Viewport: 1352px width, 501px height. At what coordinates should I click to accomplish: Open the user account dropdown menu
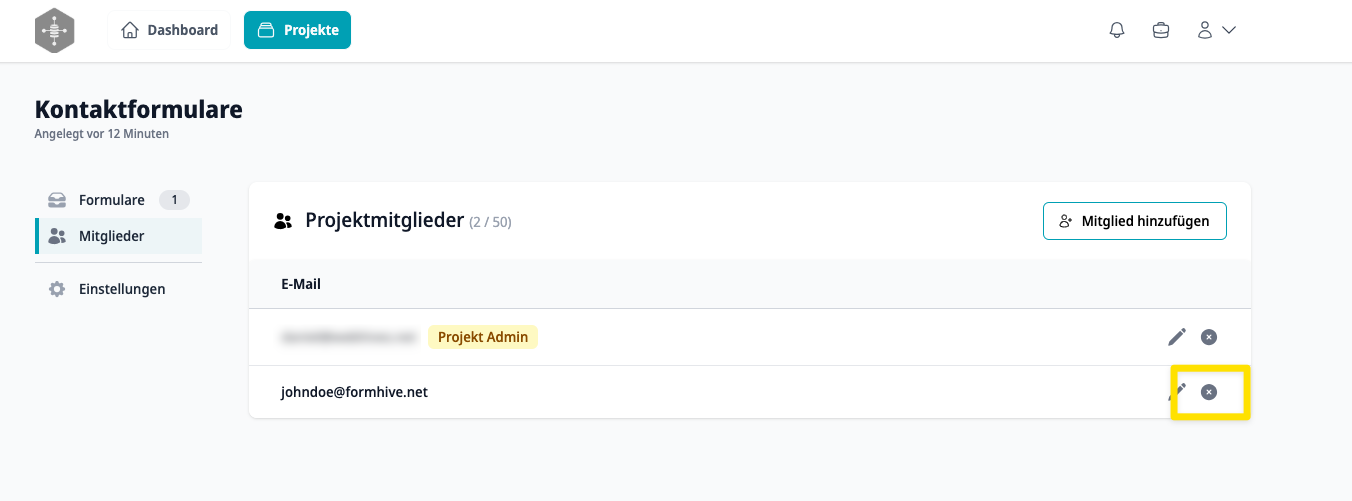tap(1217, 30)
